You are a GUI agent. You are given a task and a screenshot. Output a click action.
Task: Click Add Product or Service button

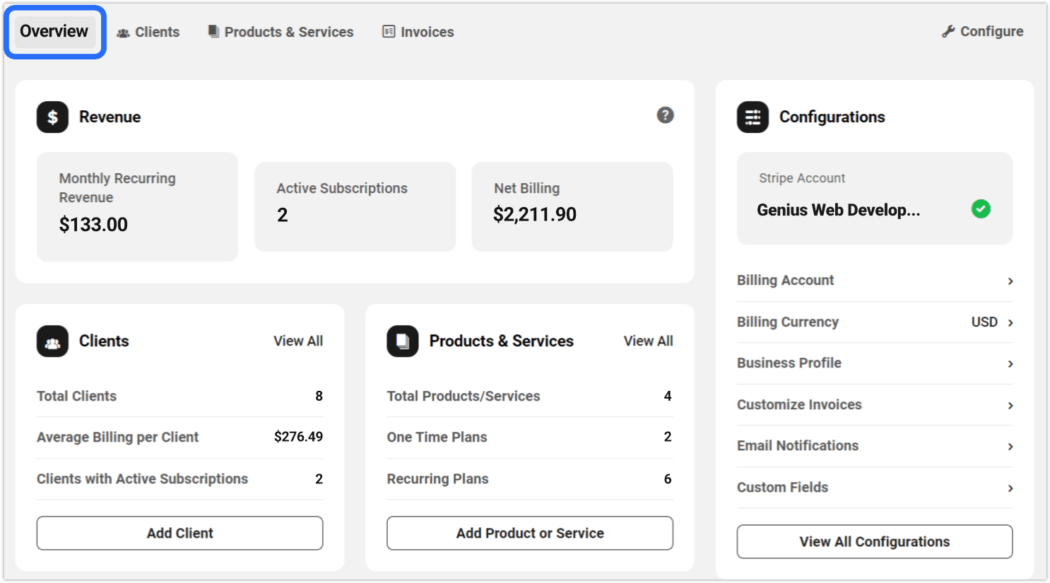[530, 533]
